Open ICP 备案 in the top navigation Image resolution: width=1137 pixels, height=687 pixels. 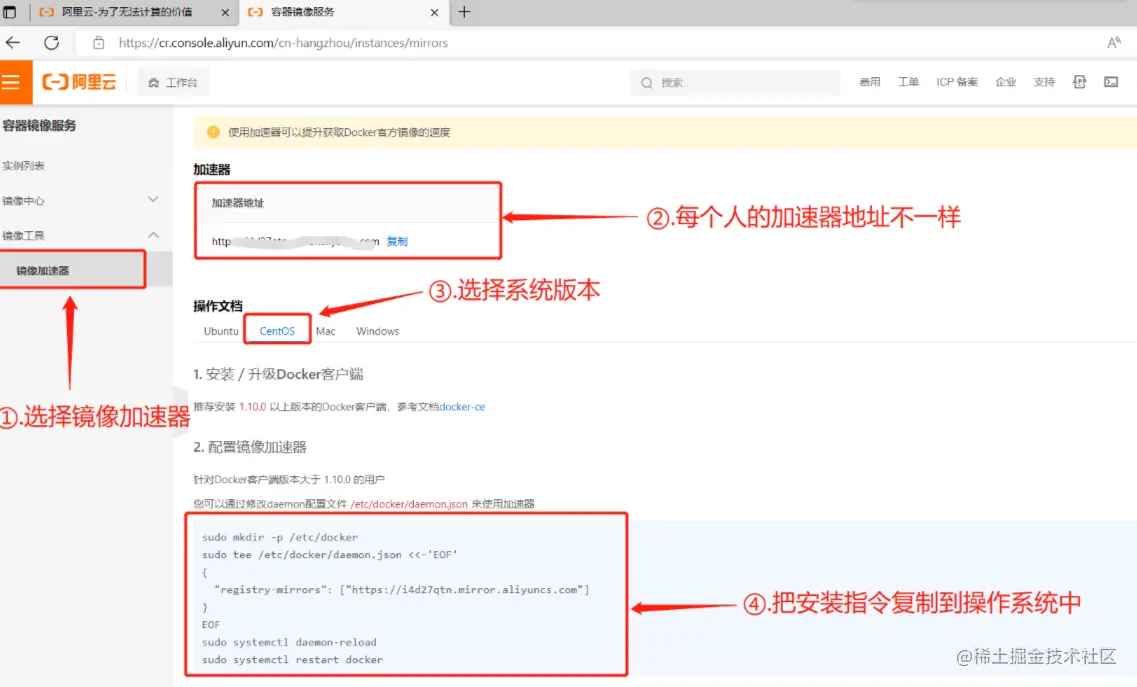pos(956,82)
